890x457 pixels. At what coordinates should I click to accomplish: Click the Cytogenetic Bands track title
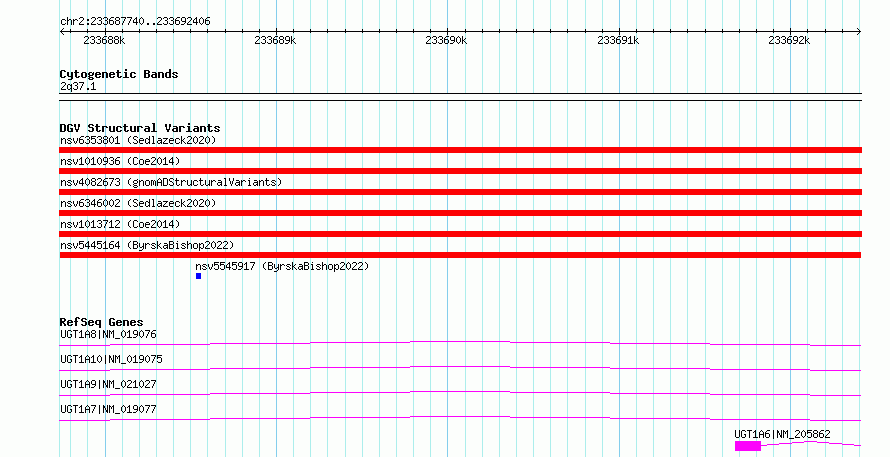[119, 74]
